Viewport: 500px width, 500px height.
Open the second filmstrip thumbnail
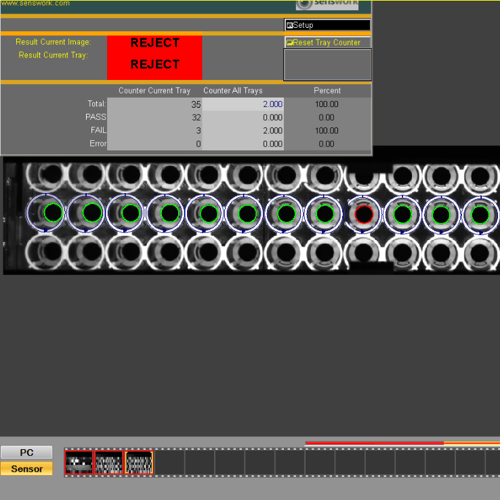coord(109,462)
